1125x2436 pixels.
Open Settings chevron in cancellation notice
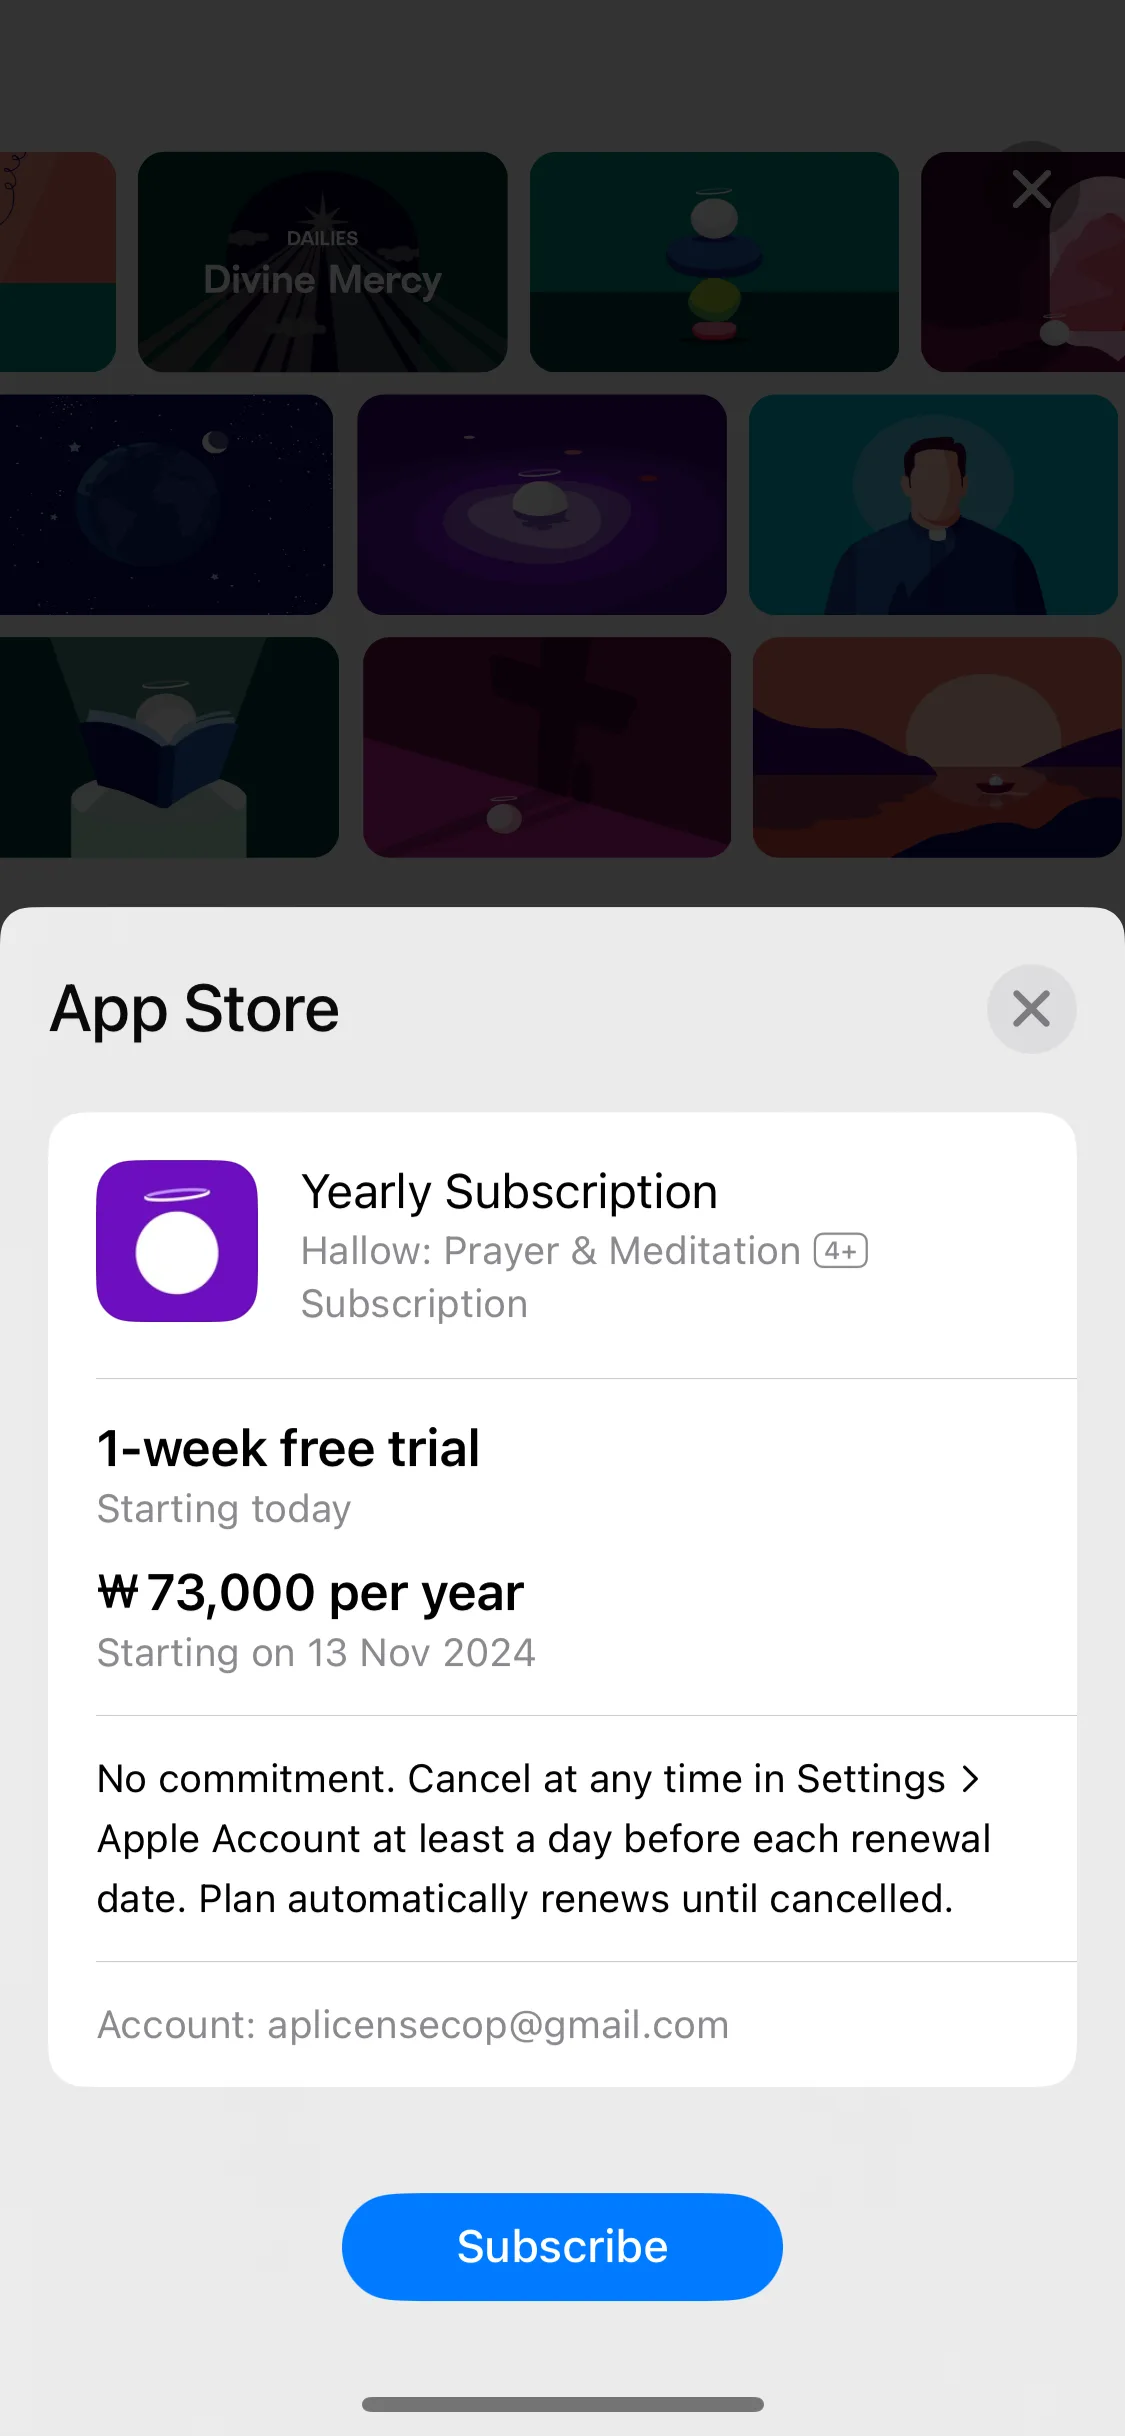[x=969, y=1778]
